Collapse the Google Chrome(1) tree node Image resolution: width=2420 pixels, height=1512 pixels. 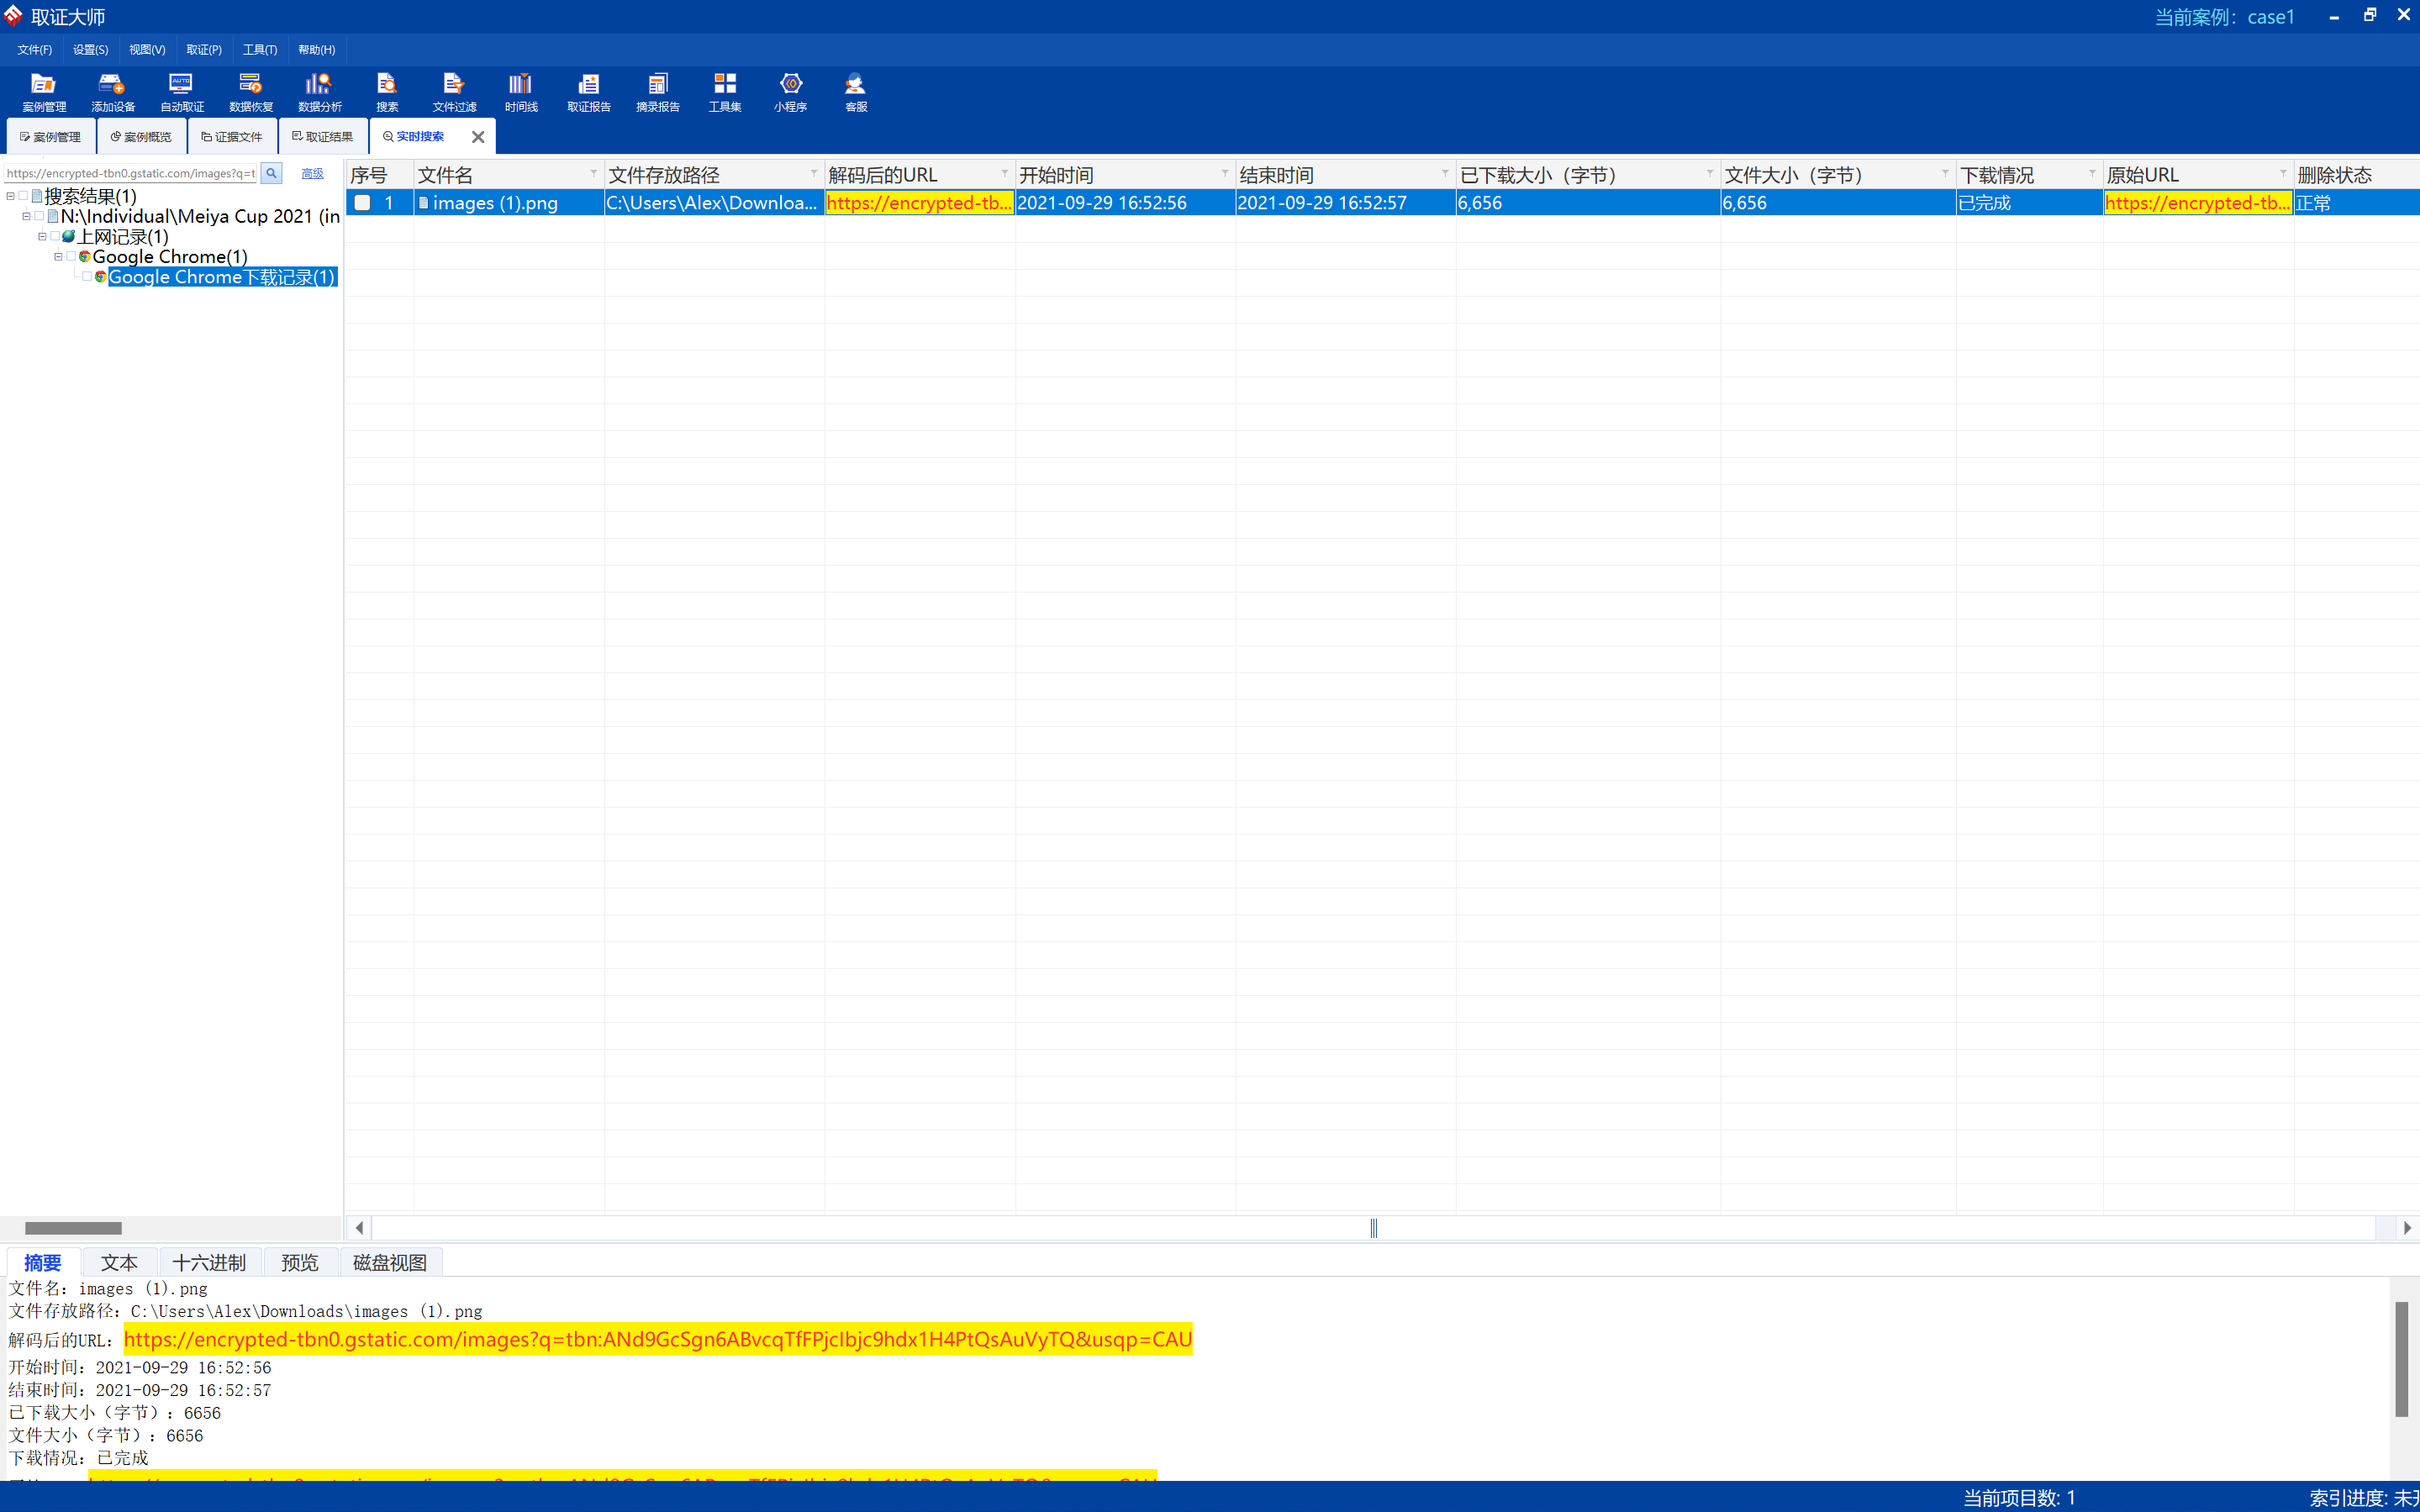point(58,257)
